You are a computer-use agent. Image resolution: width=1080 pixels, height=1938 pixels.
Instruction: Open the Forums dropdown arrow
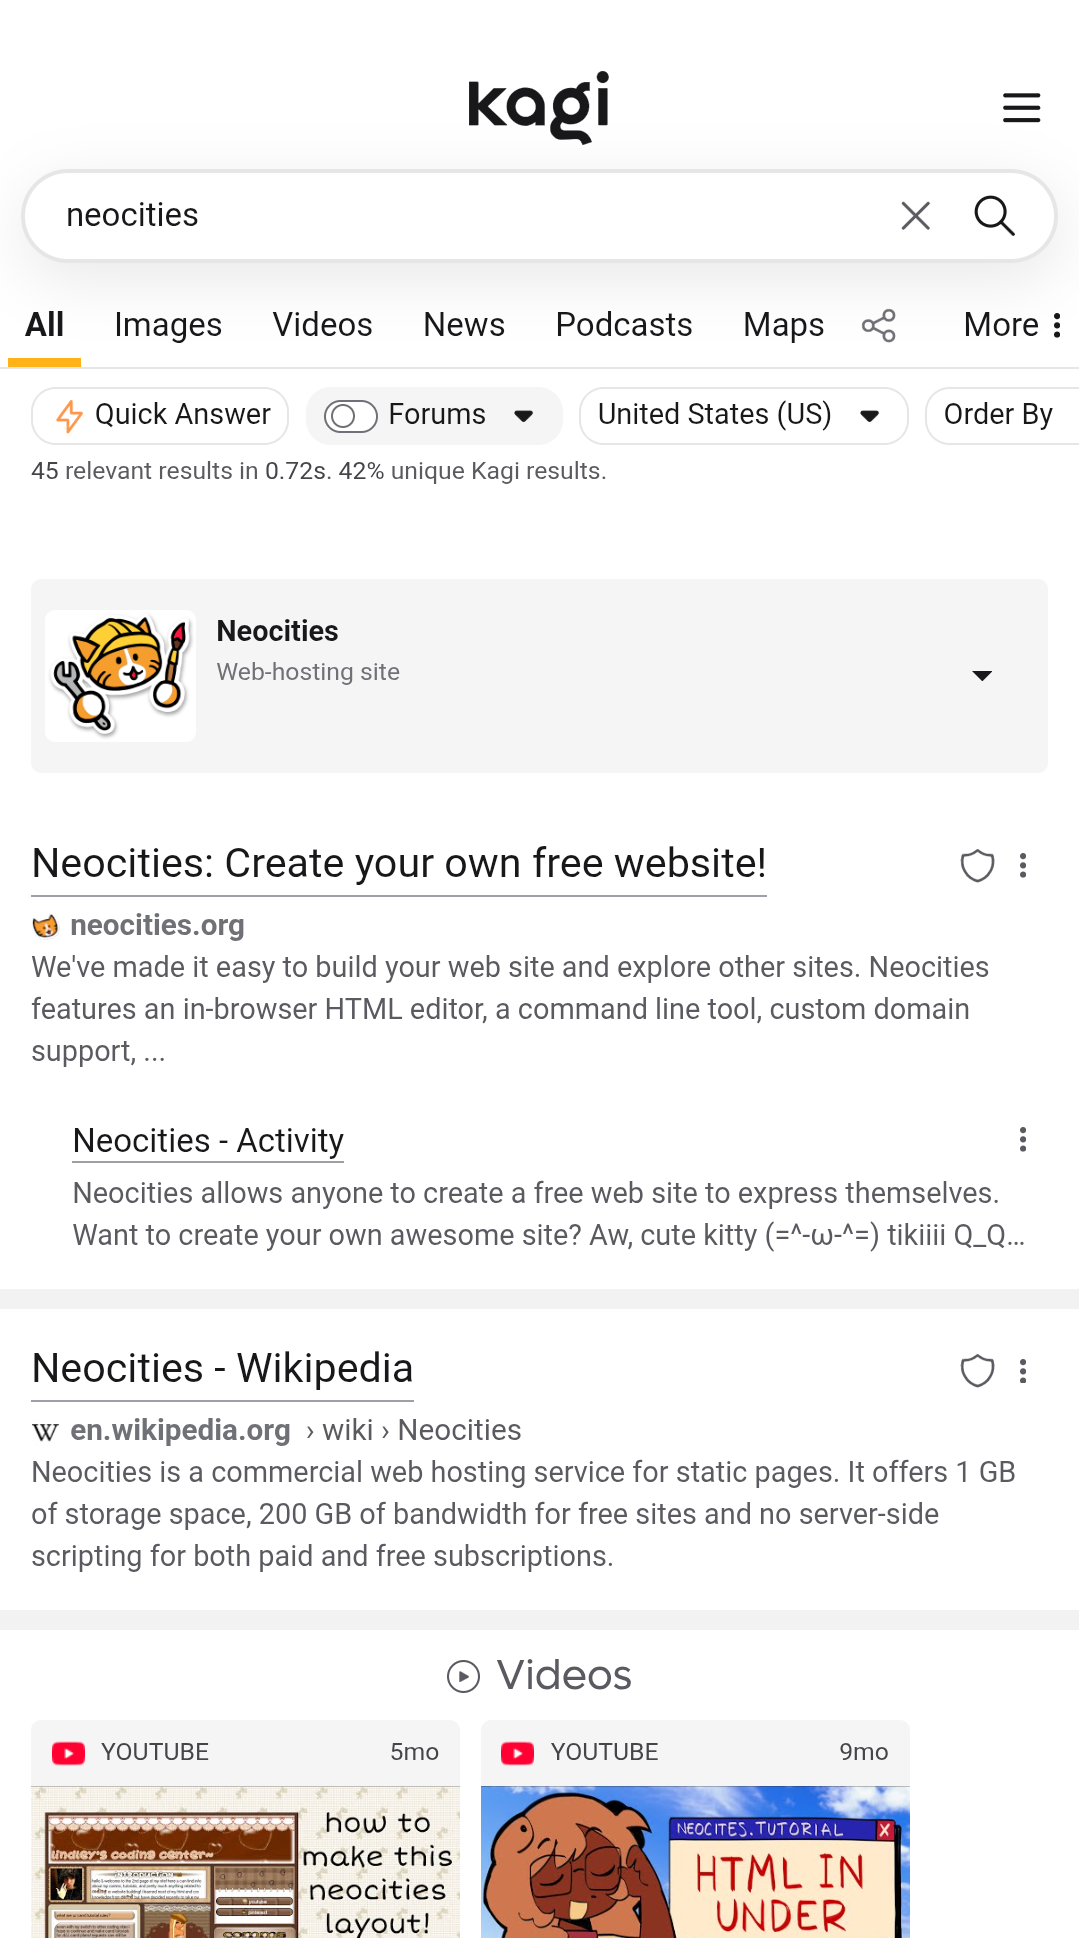523,416
